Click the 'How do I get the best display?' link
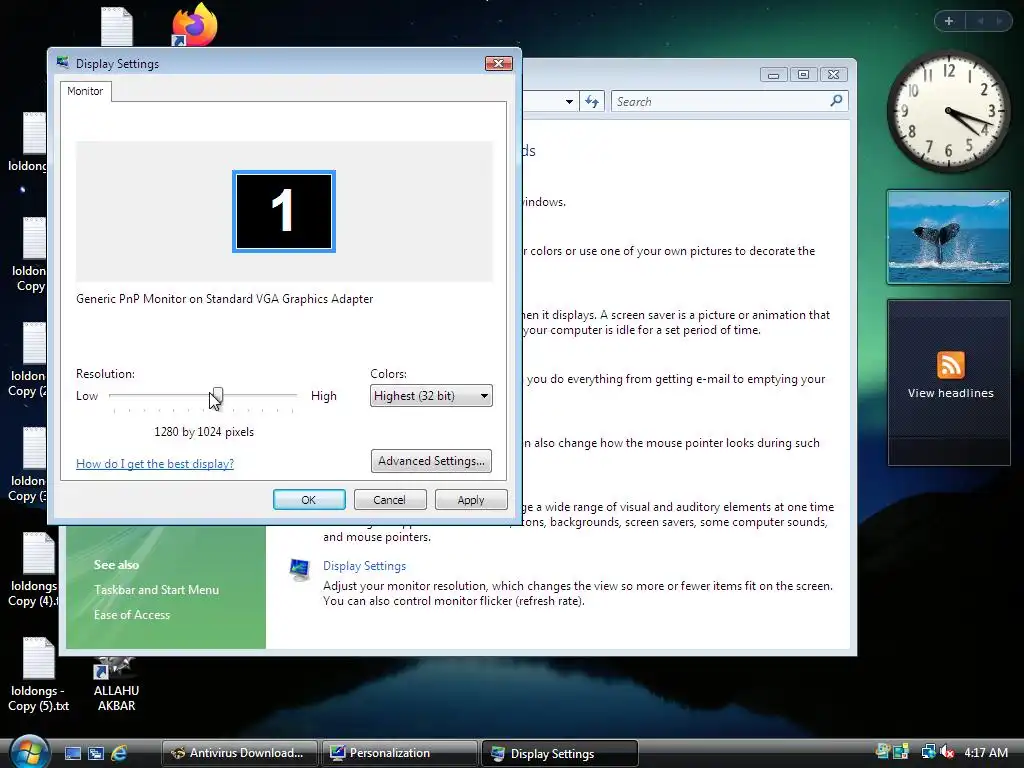The width and height of the screenshot is (1024, 768). tap(155, 464)
